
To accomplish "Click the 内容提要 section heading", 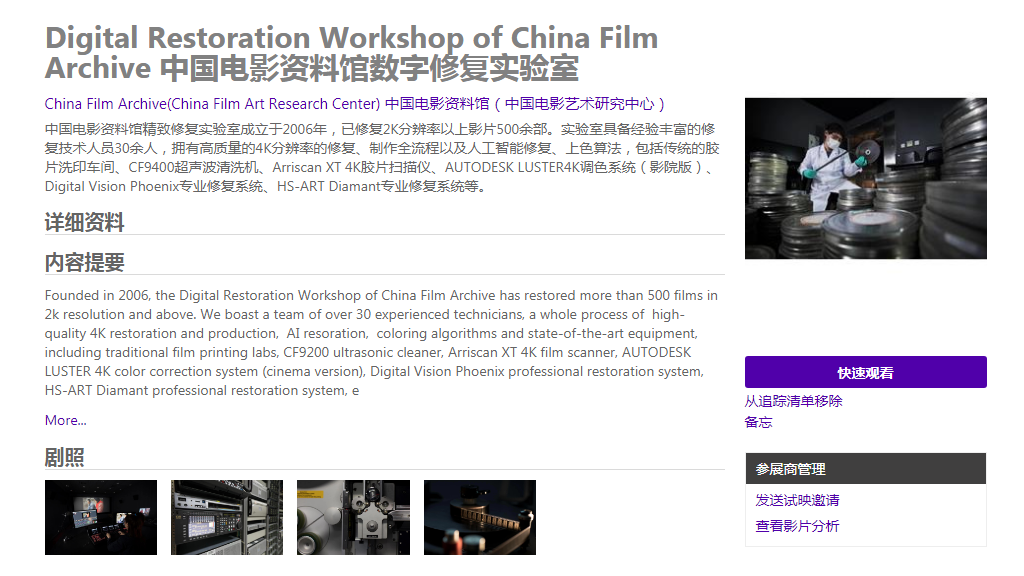I will pos(84,263).
